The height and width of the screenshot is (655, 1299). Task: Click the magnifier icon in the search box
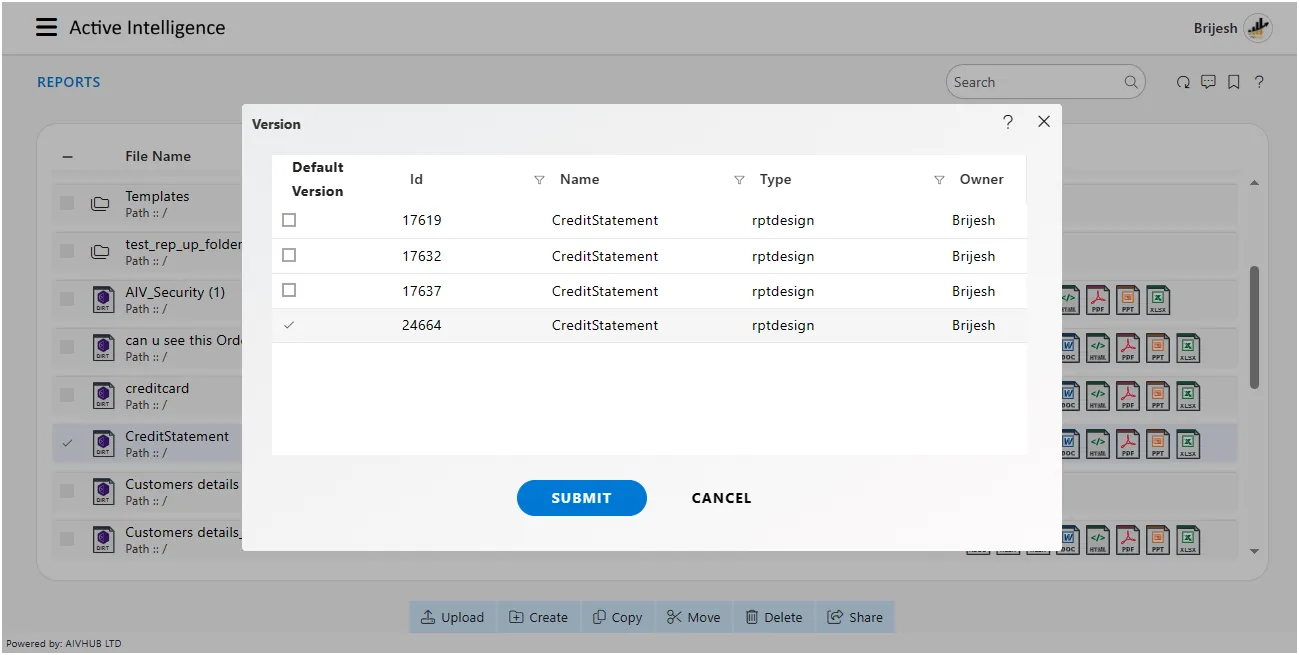point(1131,83)
